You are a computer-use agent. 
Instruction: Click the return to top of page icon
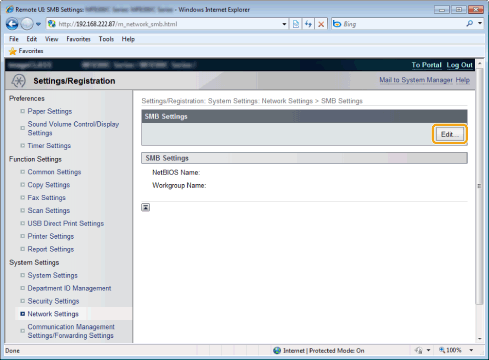tap(146, 207)
